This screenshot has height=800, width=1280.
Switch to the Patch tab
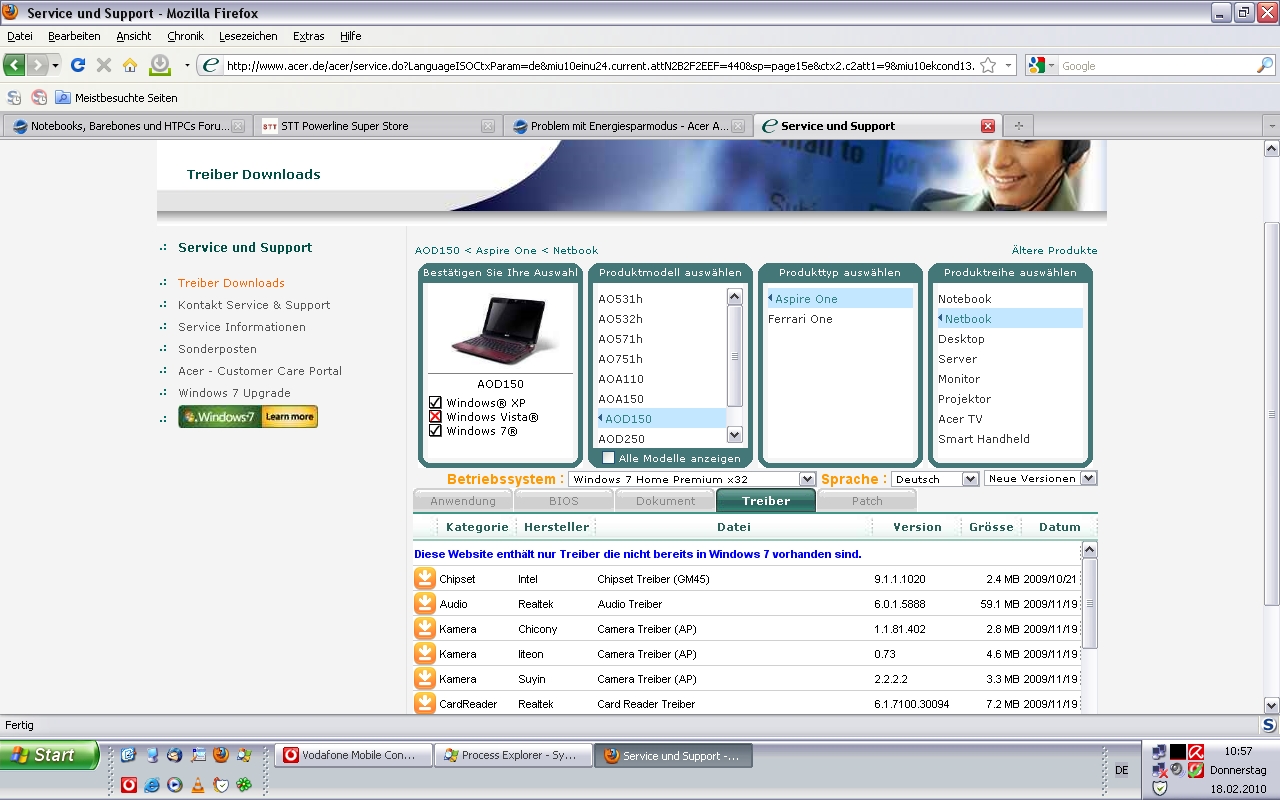point(867,501)
